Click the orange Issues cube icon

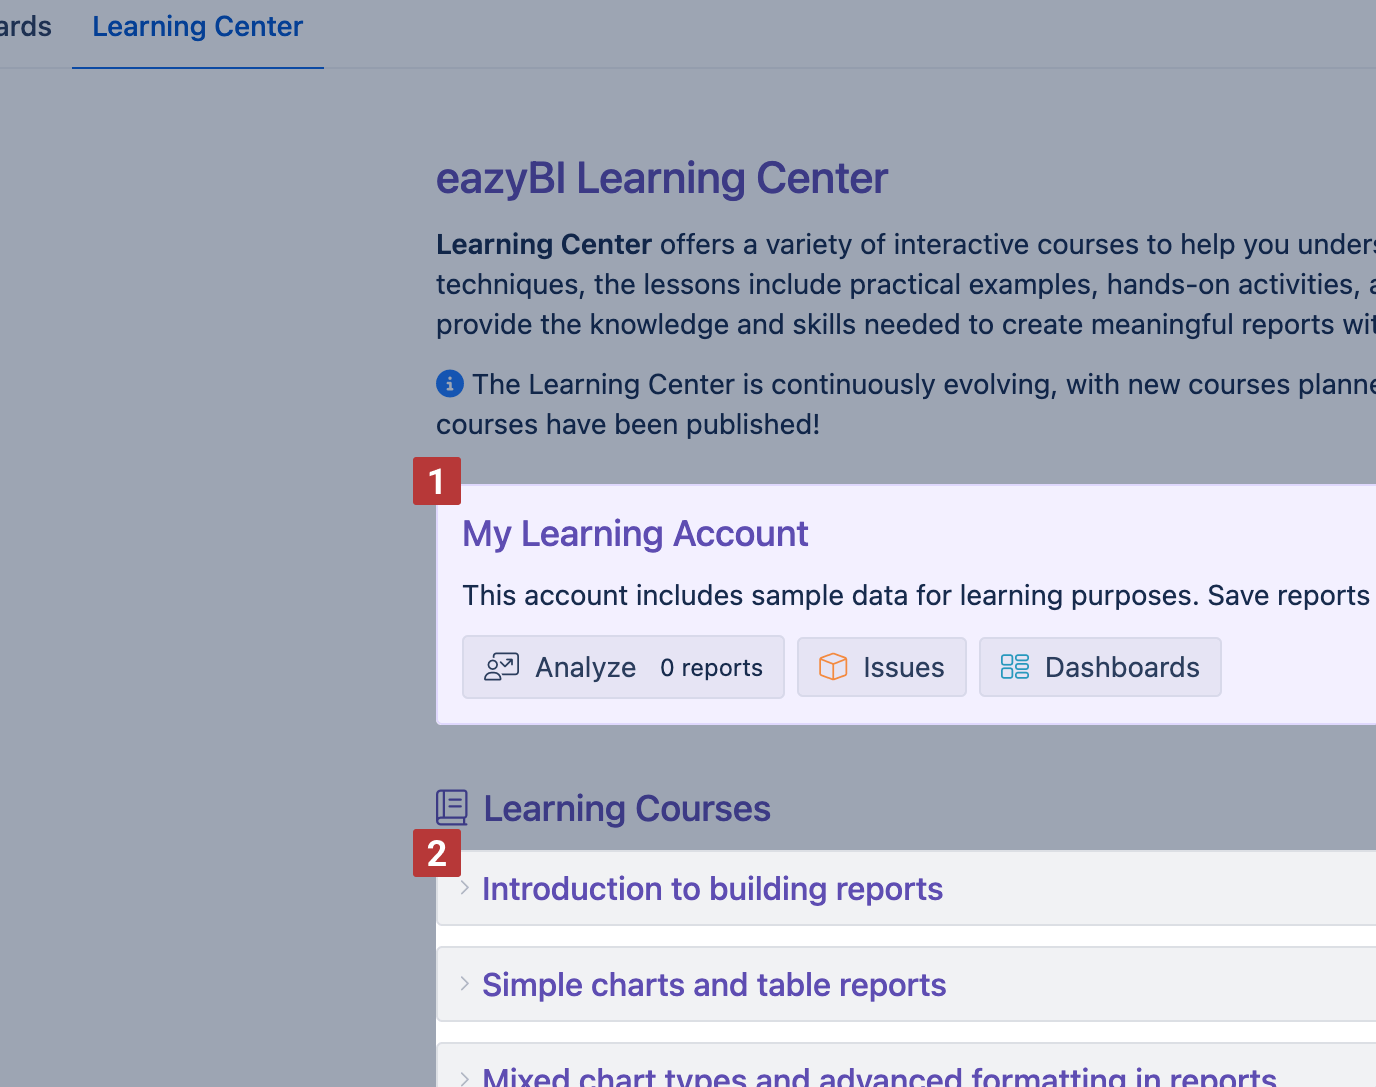point(832,667)
